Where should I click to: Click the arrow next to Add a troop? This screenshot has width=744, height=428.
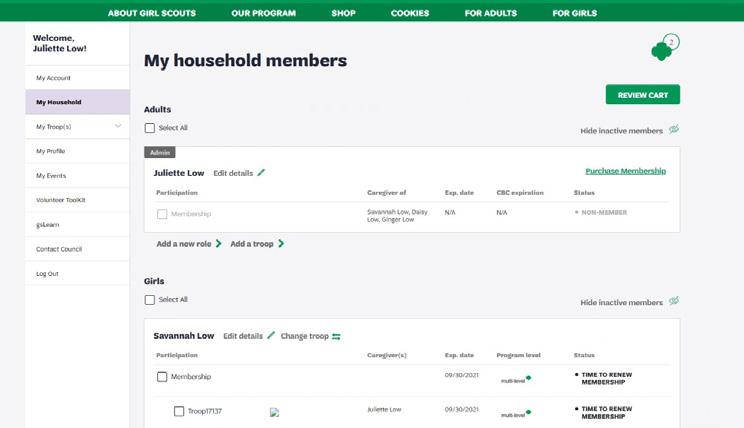(281, 243)
